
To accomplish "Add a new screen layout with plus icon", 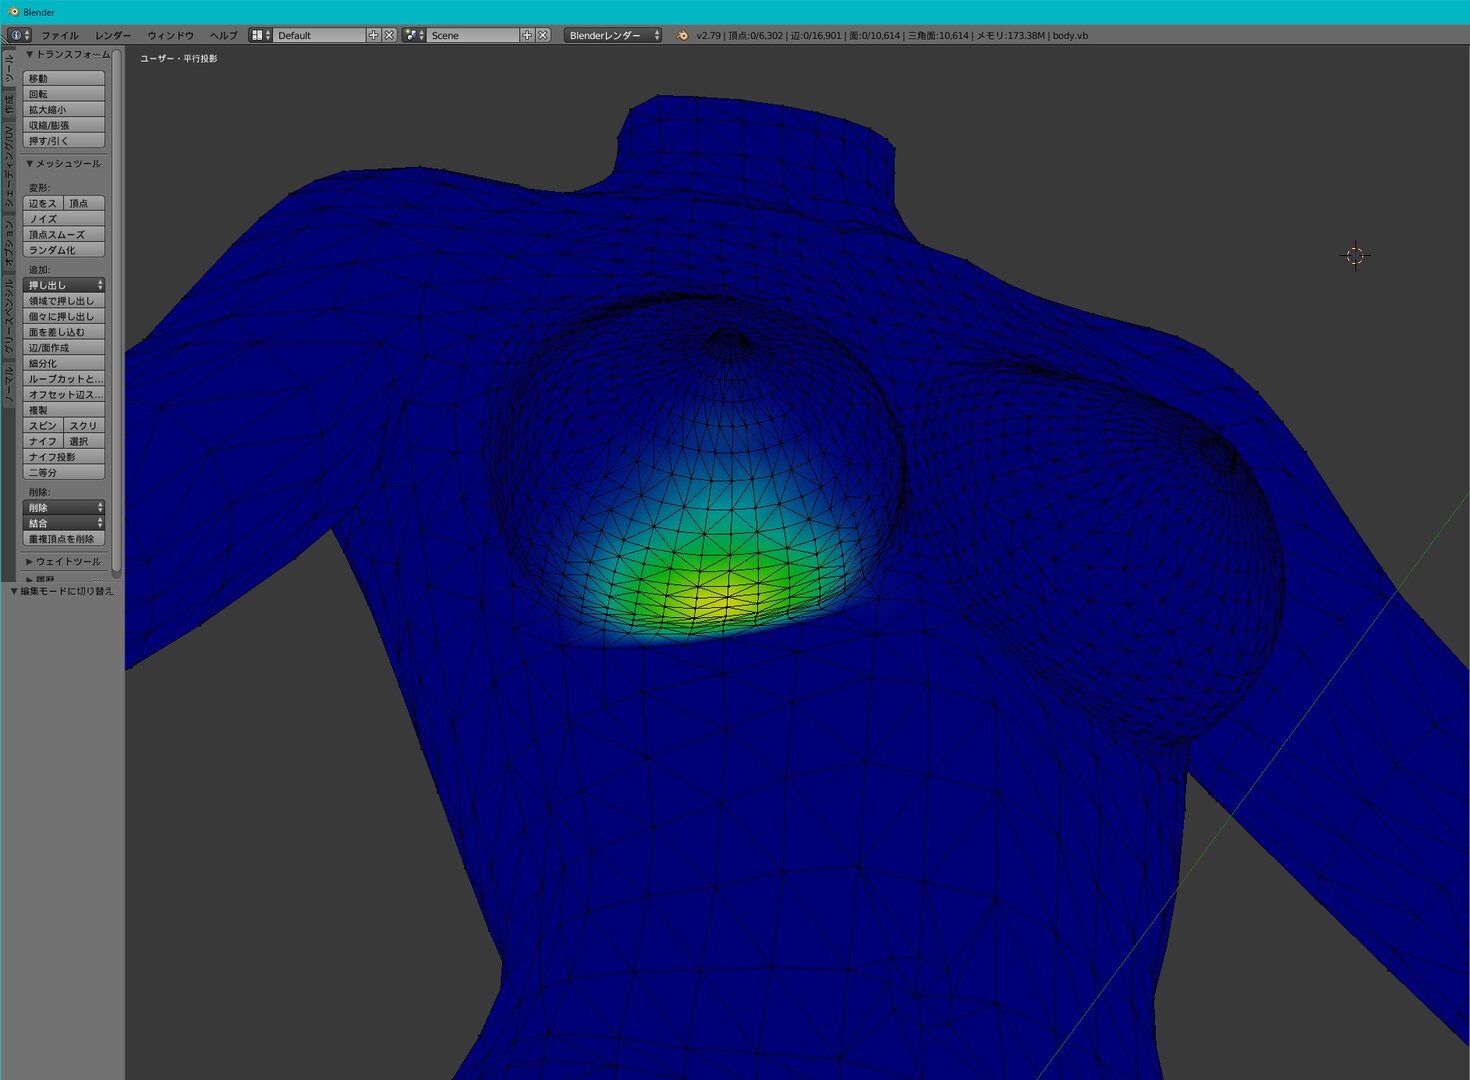I will pos(374,35).
